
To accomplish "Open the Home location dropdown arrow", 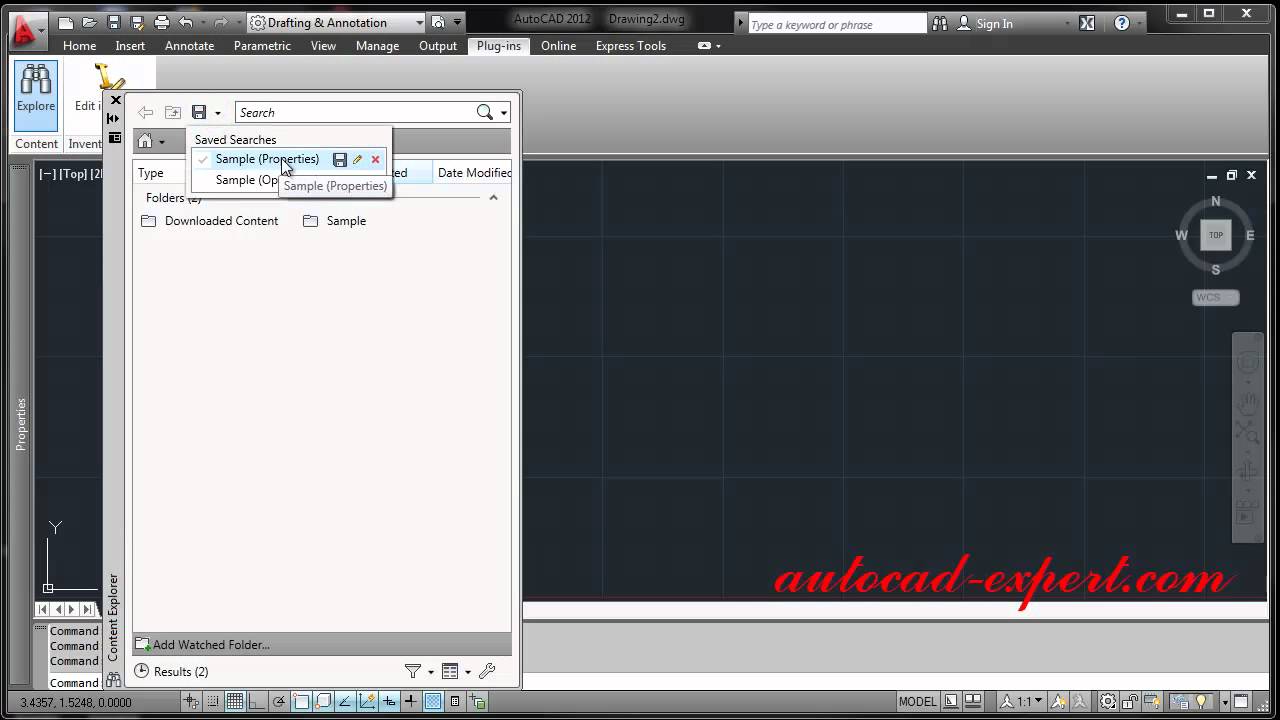I will point(162,142).
